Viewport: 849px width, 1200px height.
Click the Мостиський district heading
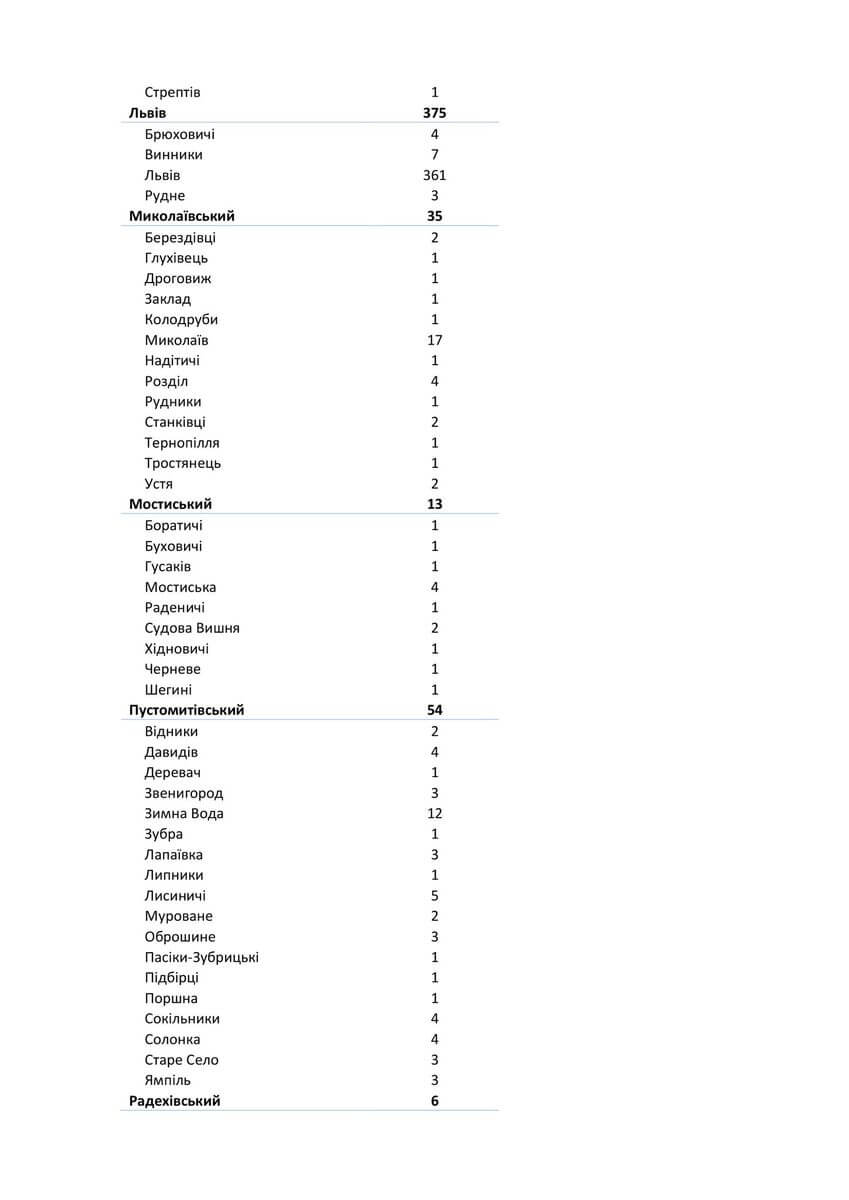tap(170, 504)
